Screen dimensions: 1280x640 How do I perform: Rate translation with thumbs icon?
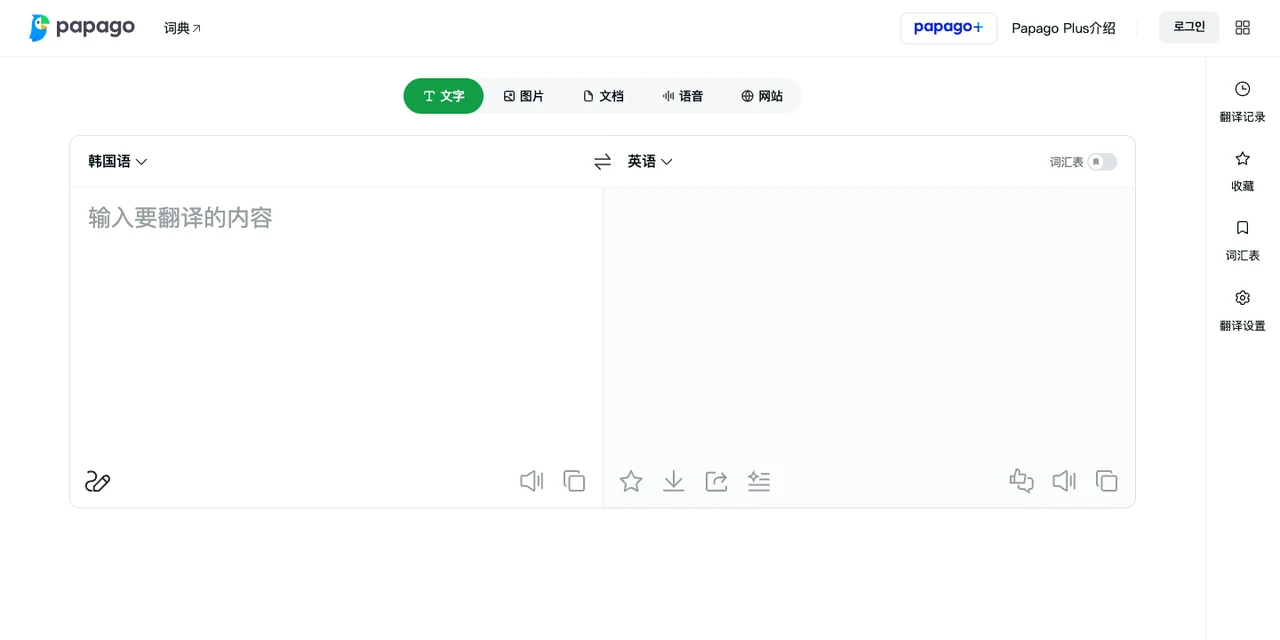(x=1021, y=481)
